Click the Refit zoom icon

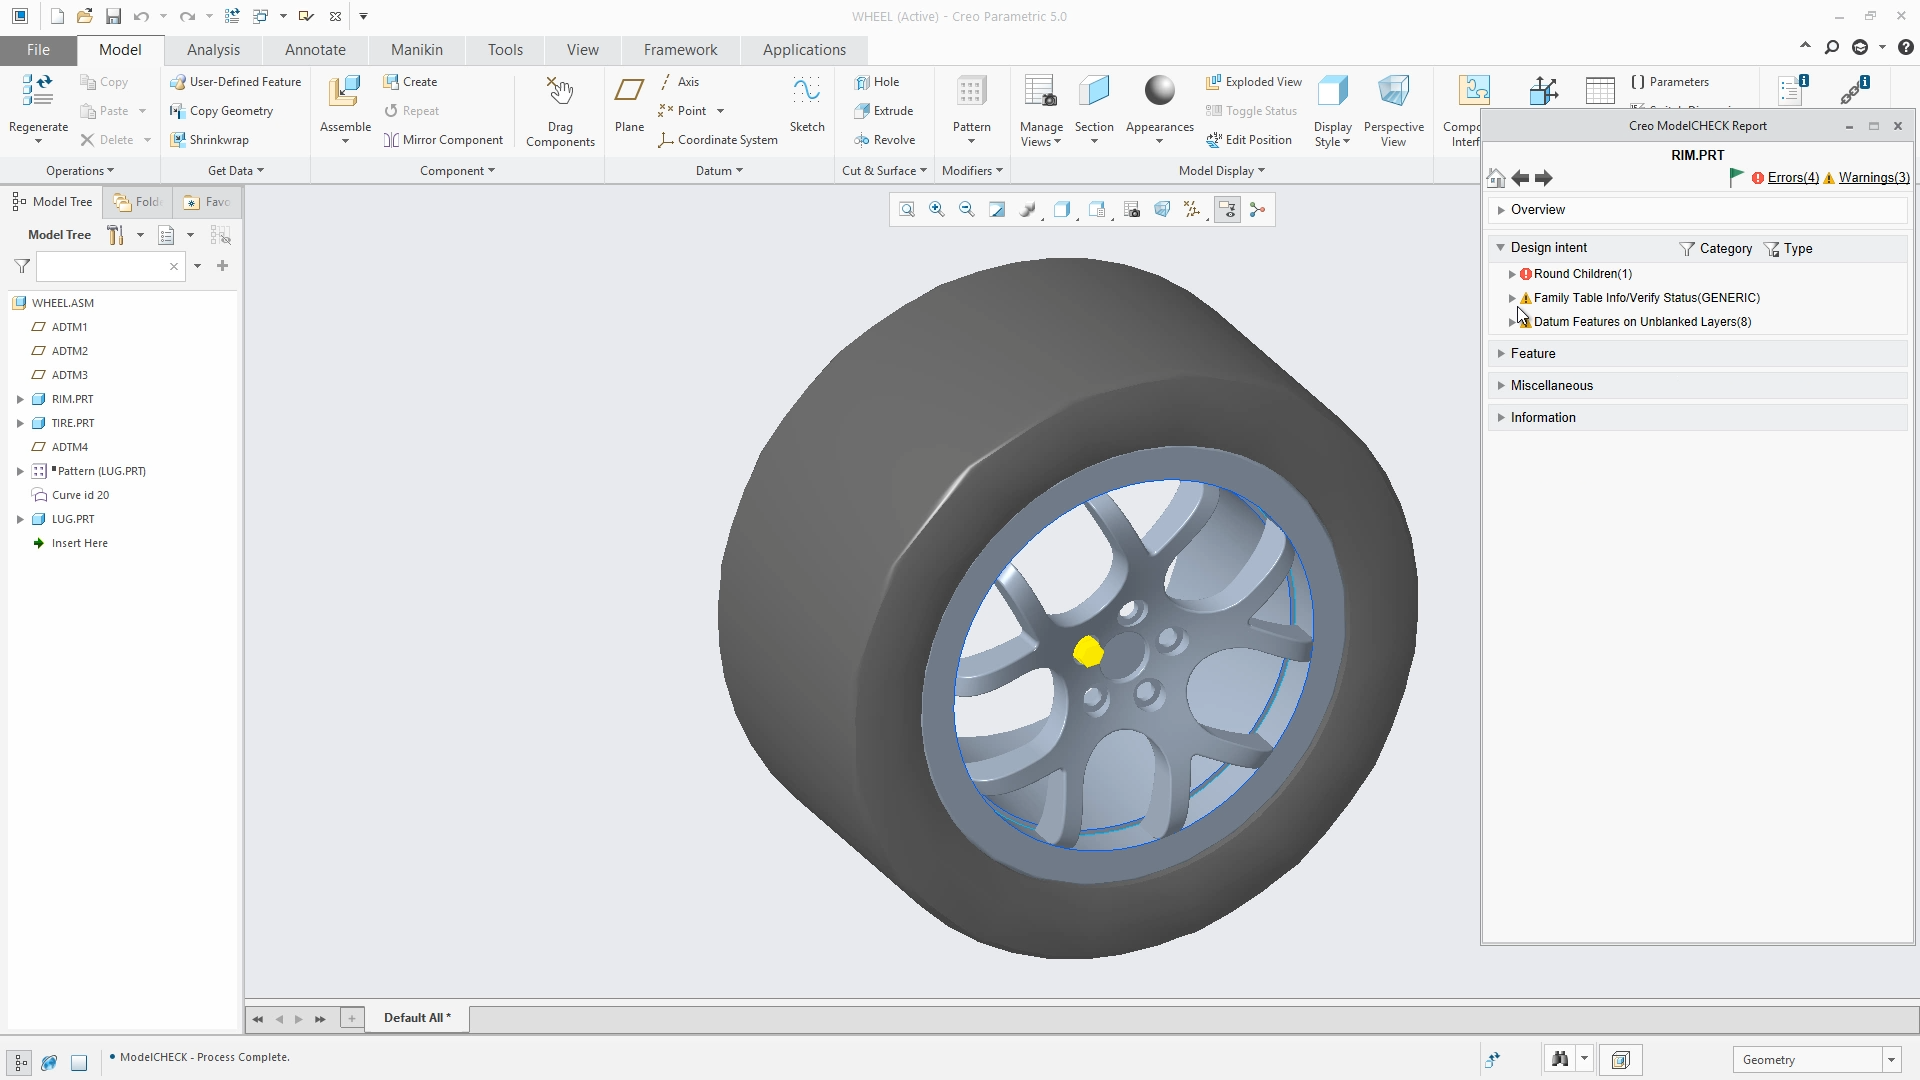click(907, 210)
